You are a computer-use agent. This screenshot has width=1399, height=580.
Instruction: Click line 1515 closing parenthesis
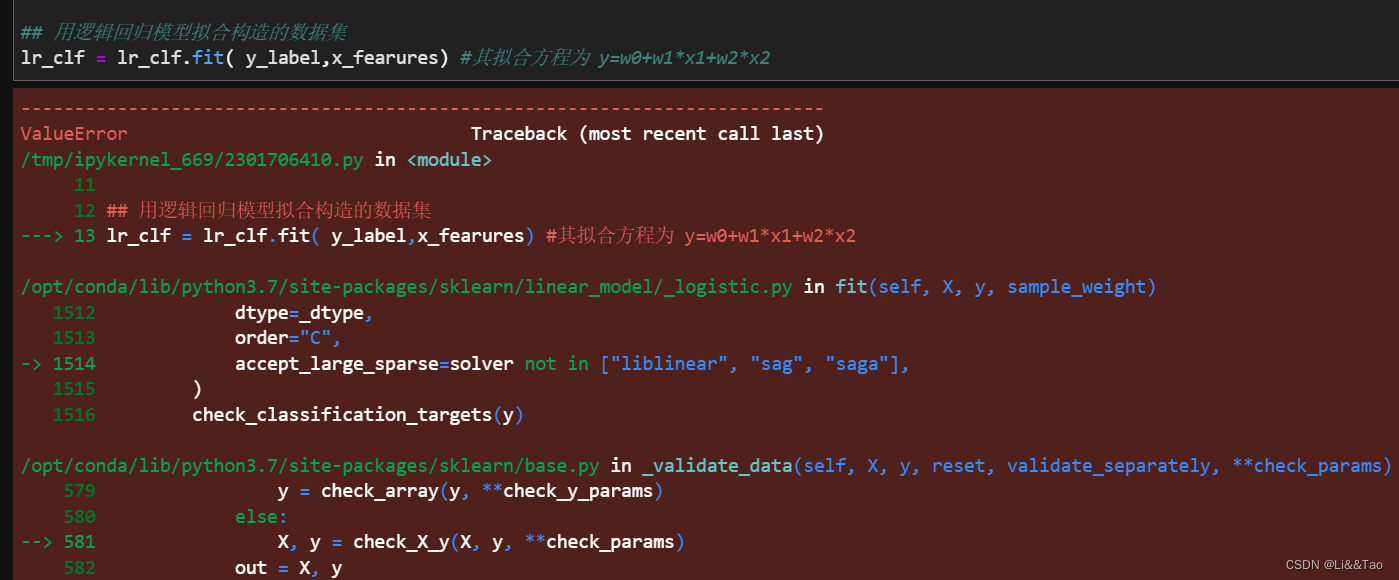(x=197, y=389)
